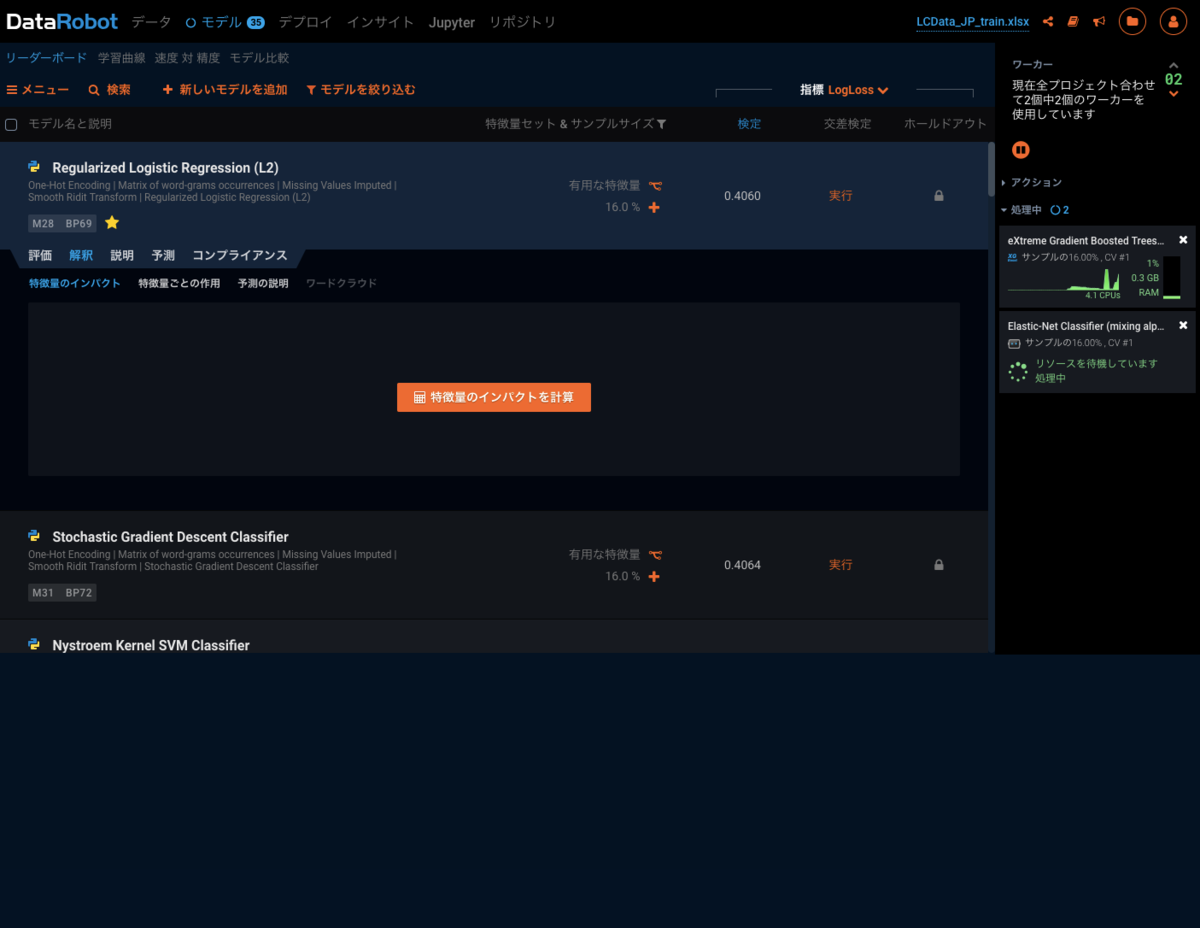
Task: Open the LogLoss metric dropdown
Action: click(858, 90)
